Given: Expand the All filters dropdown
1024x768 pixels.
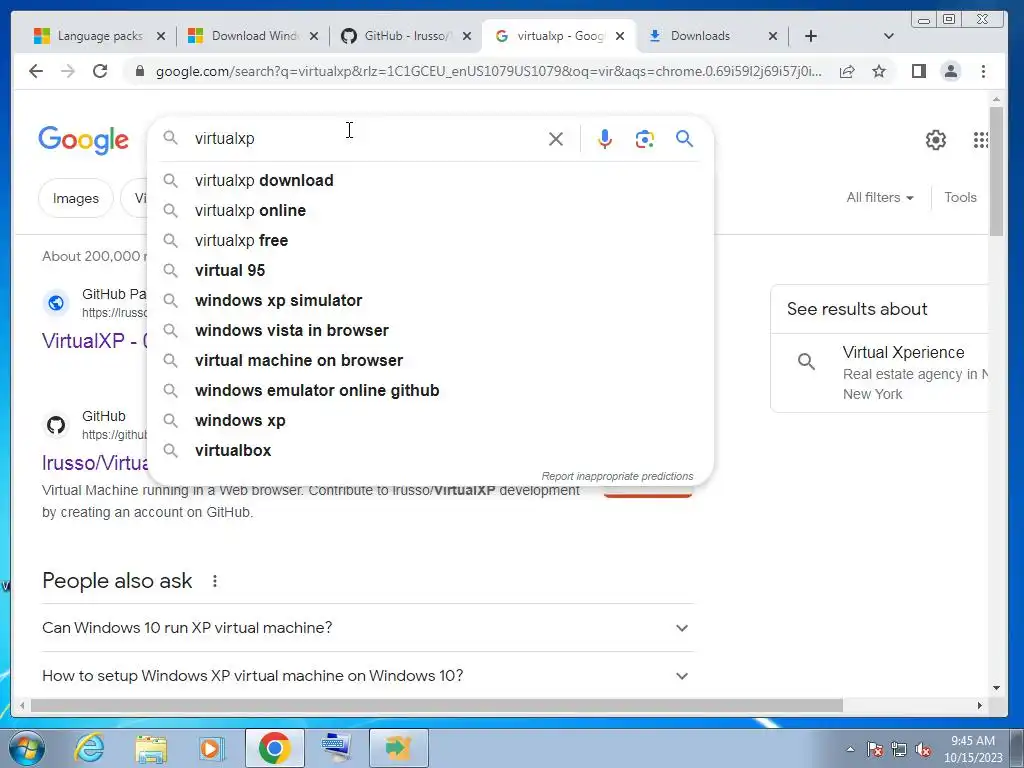Looking at the screenshot, I should pos(880,197).
